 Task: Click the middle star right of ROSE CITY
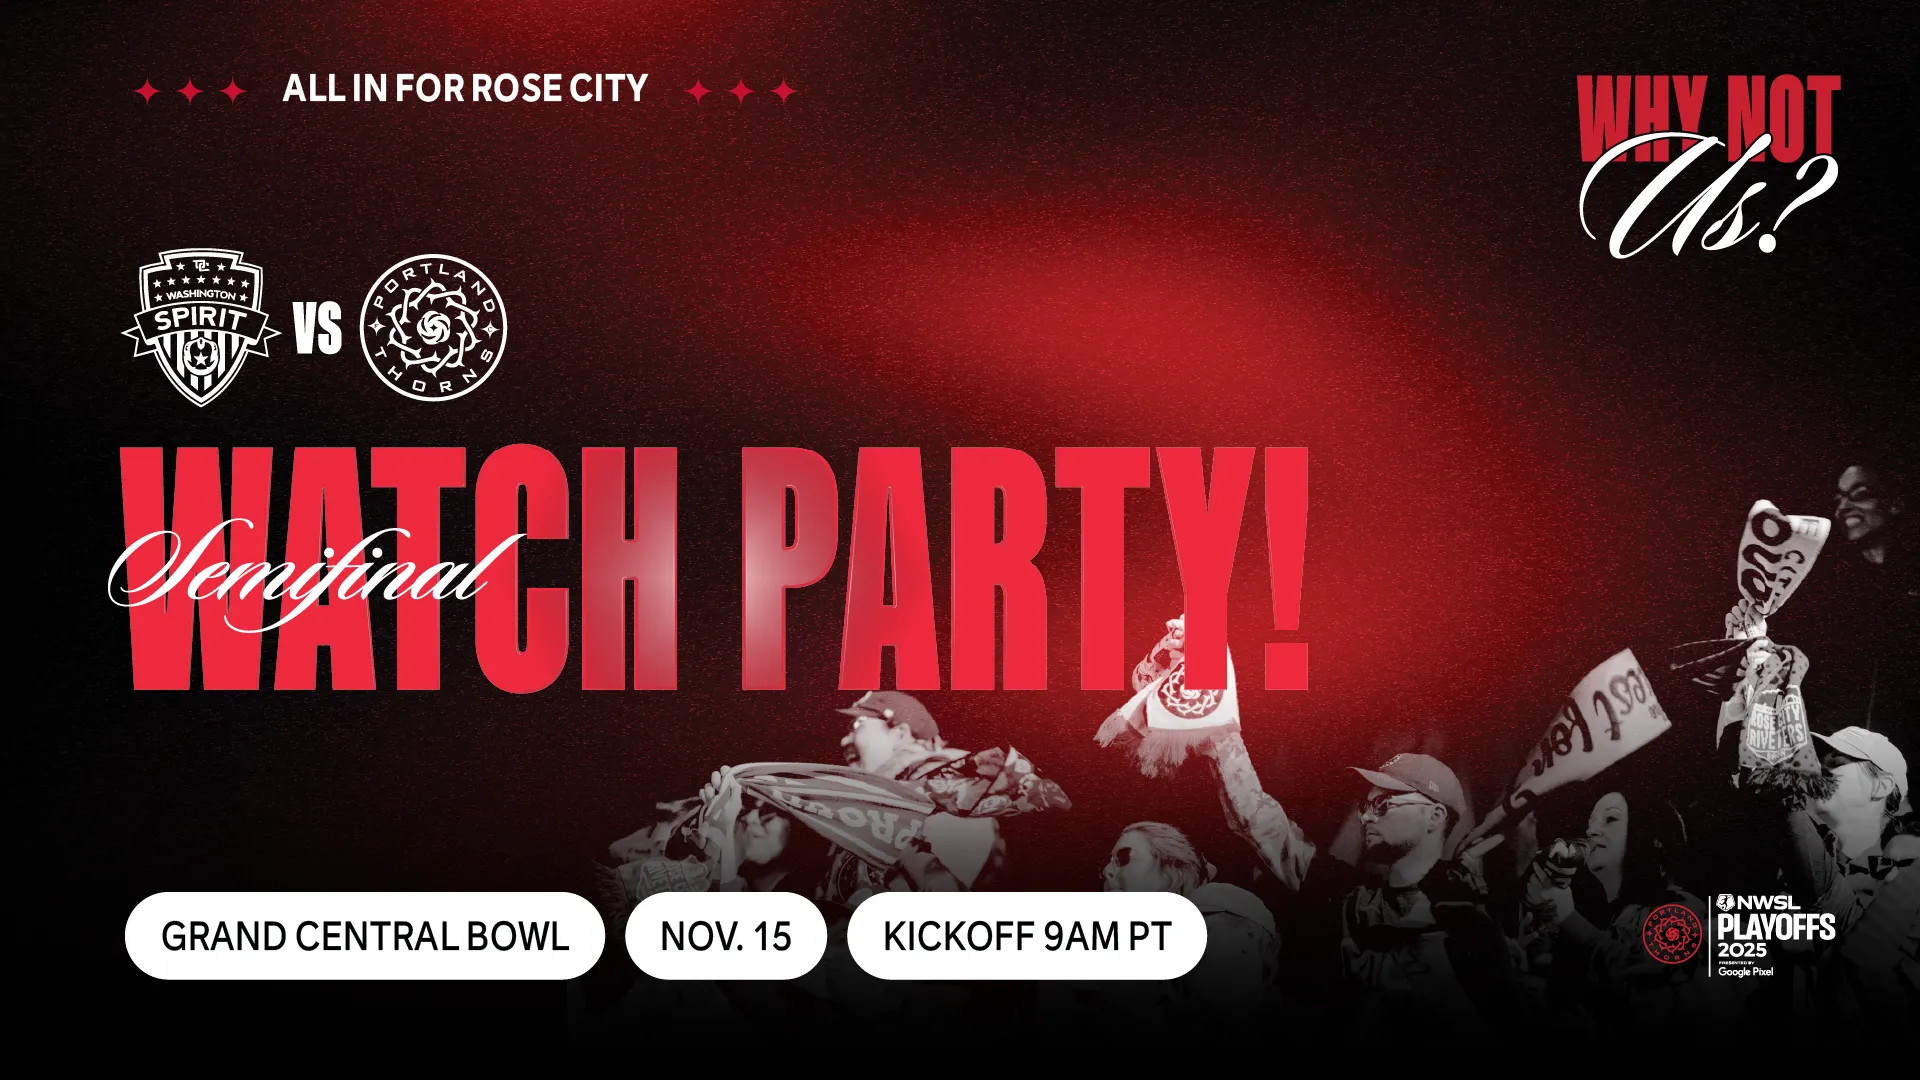(741, 91)
